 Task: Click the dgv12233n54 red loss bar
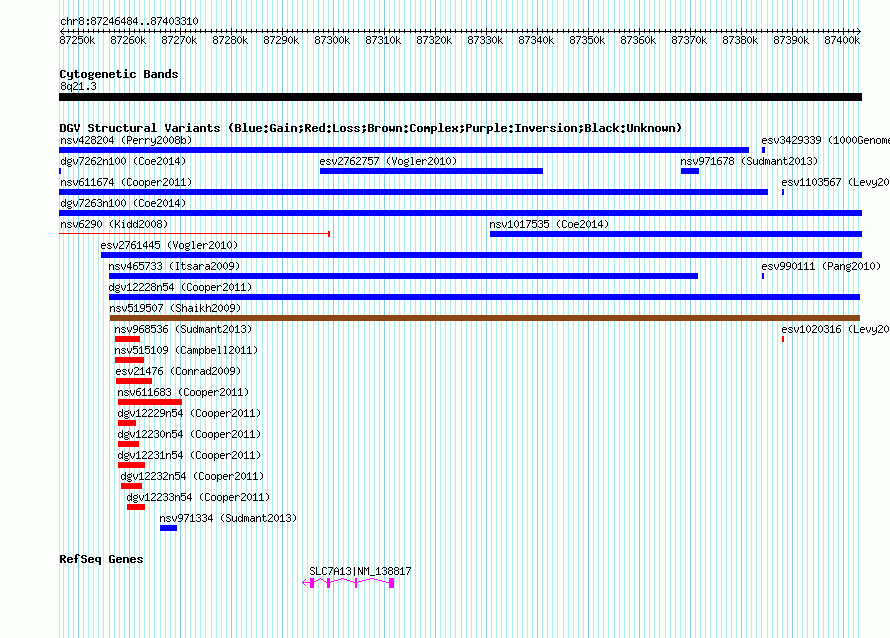(x=136, y=507)
